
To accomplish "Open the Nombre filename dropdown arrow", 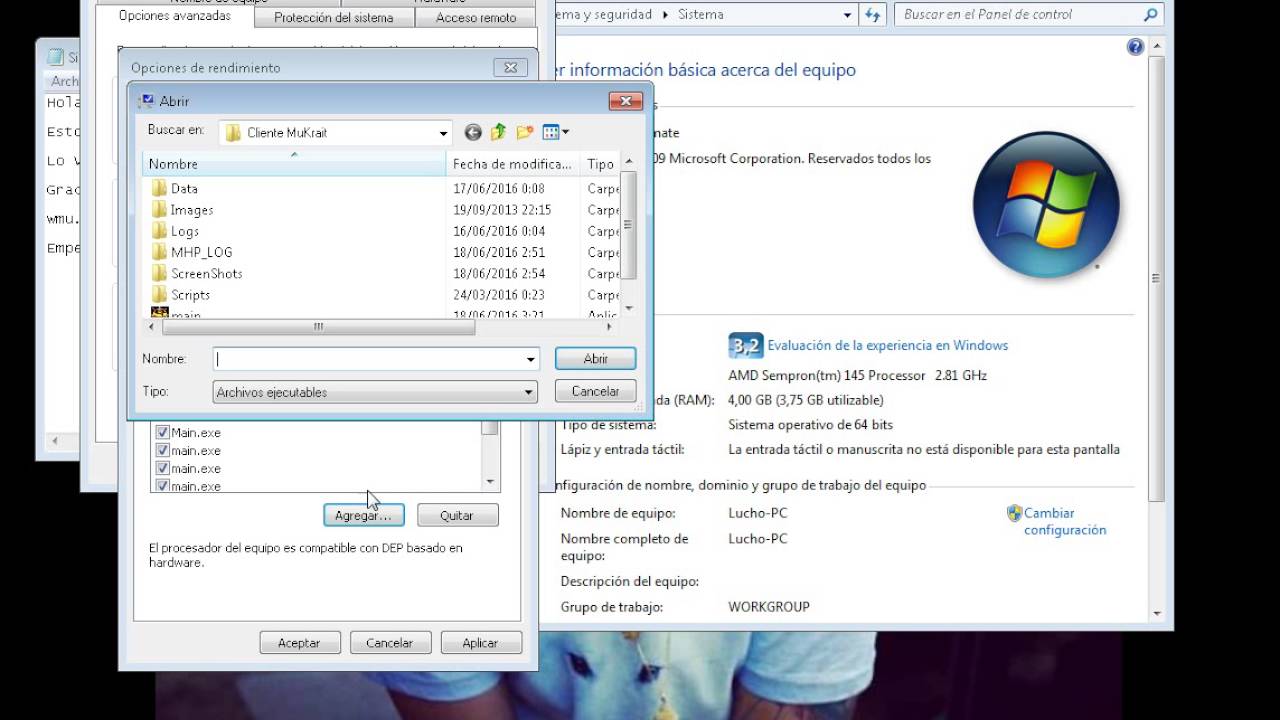I will [x=530, y=359].
